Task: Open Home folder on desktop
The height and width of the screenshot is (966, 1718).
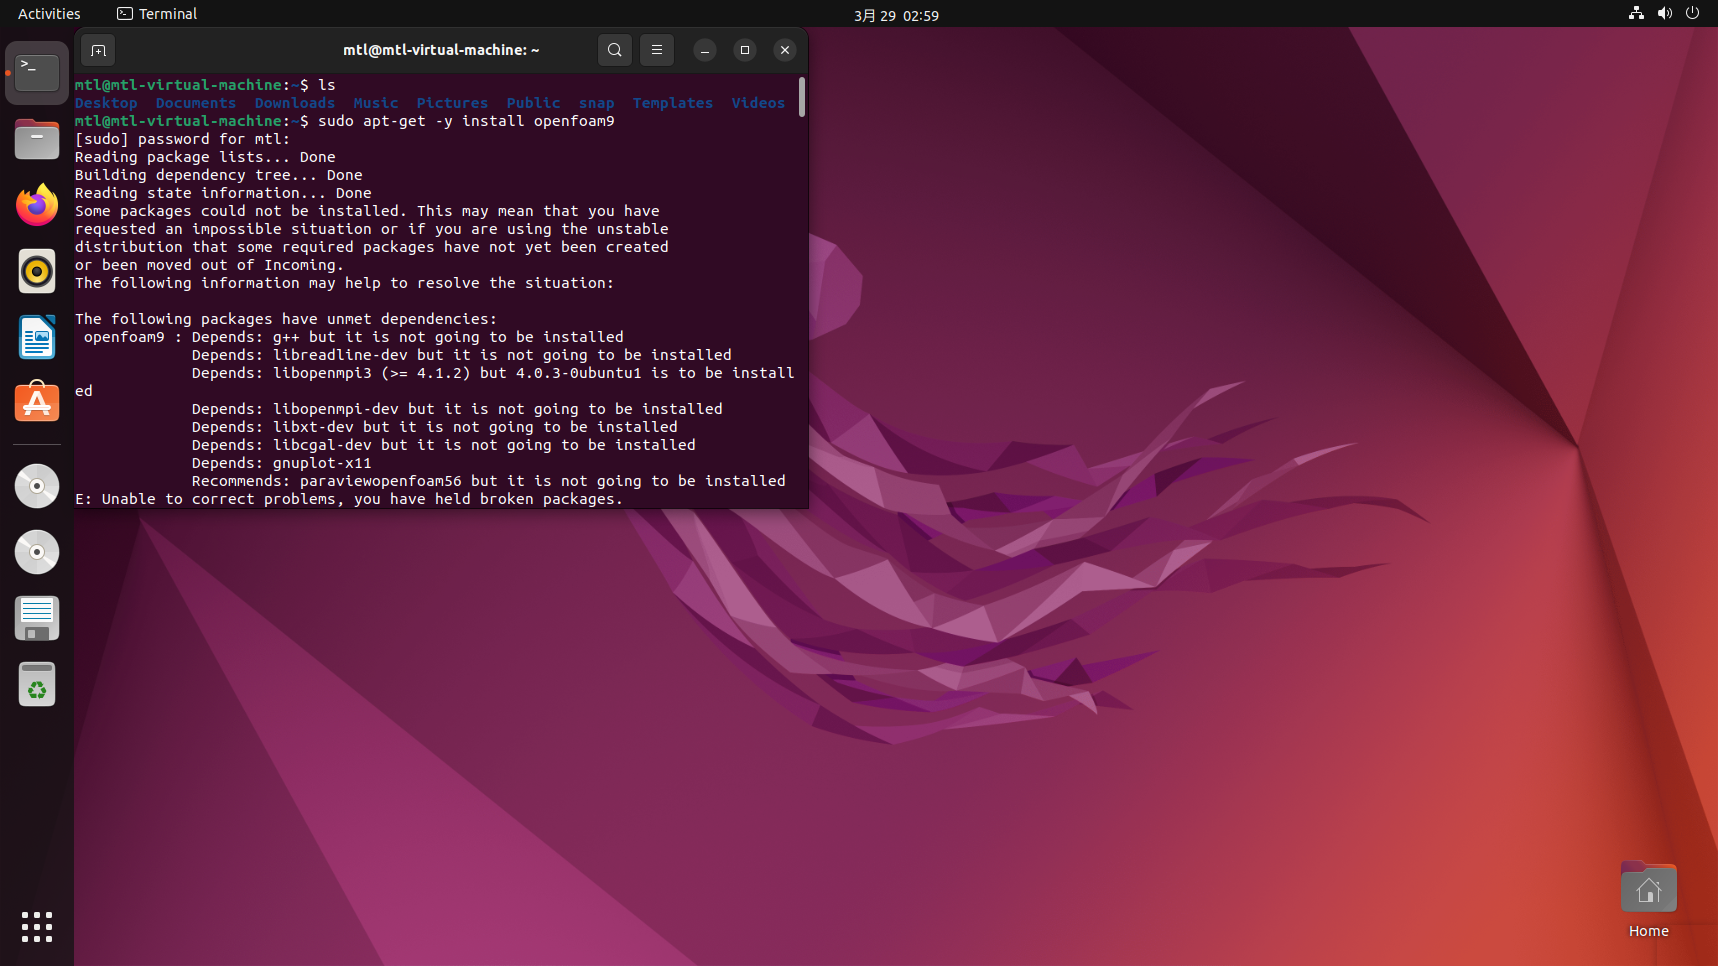Action: (x=1648, y=899)
